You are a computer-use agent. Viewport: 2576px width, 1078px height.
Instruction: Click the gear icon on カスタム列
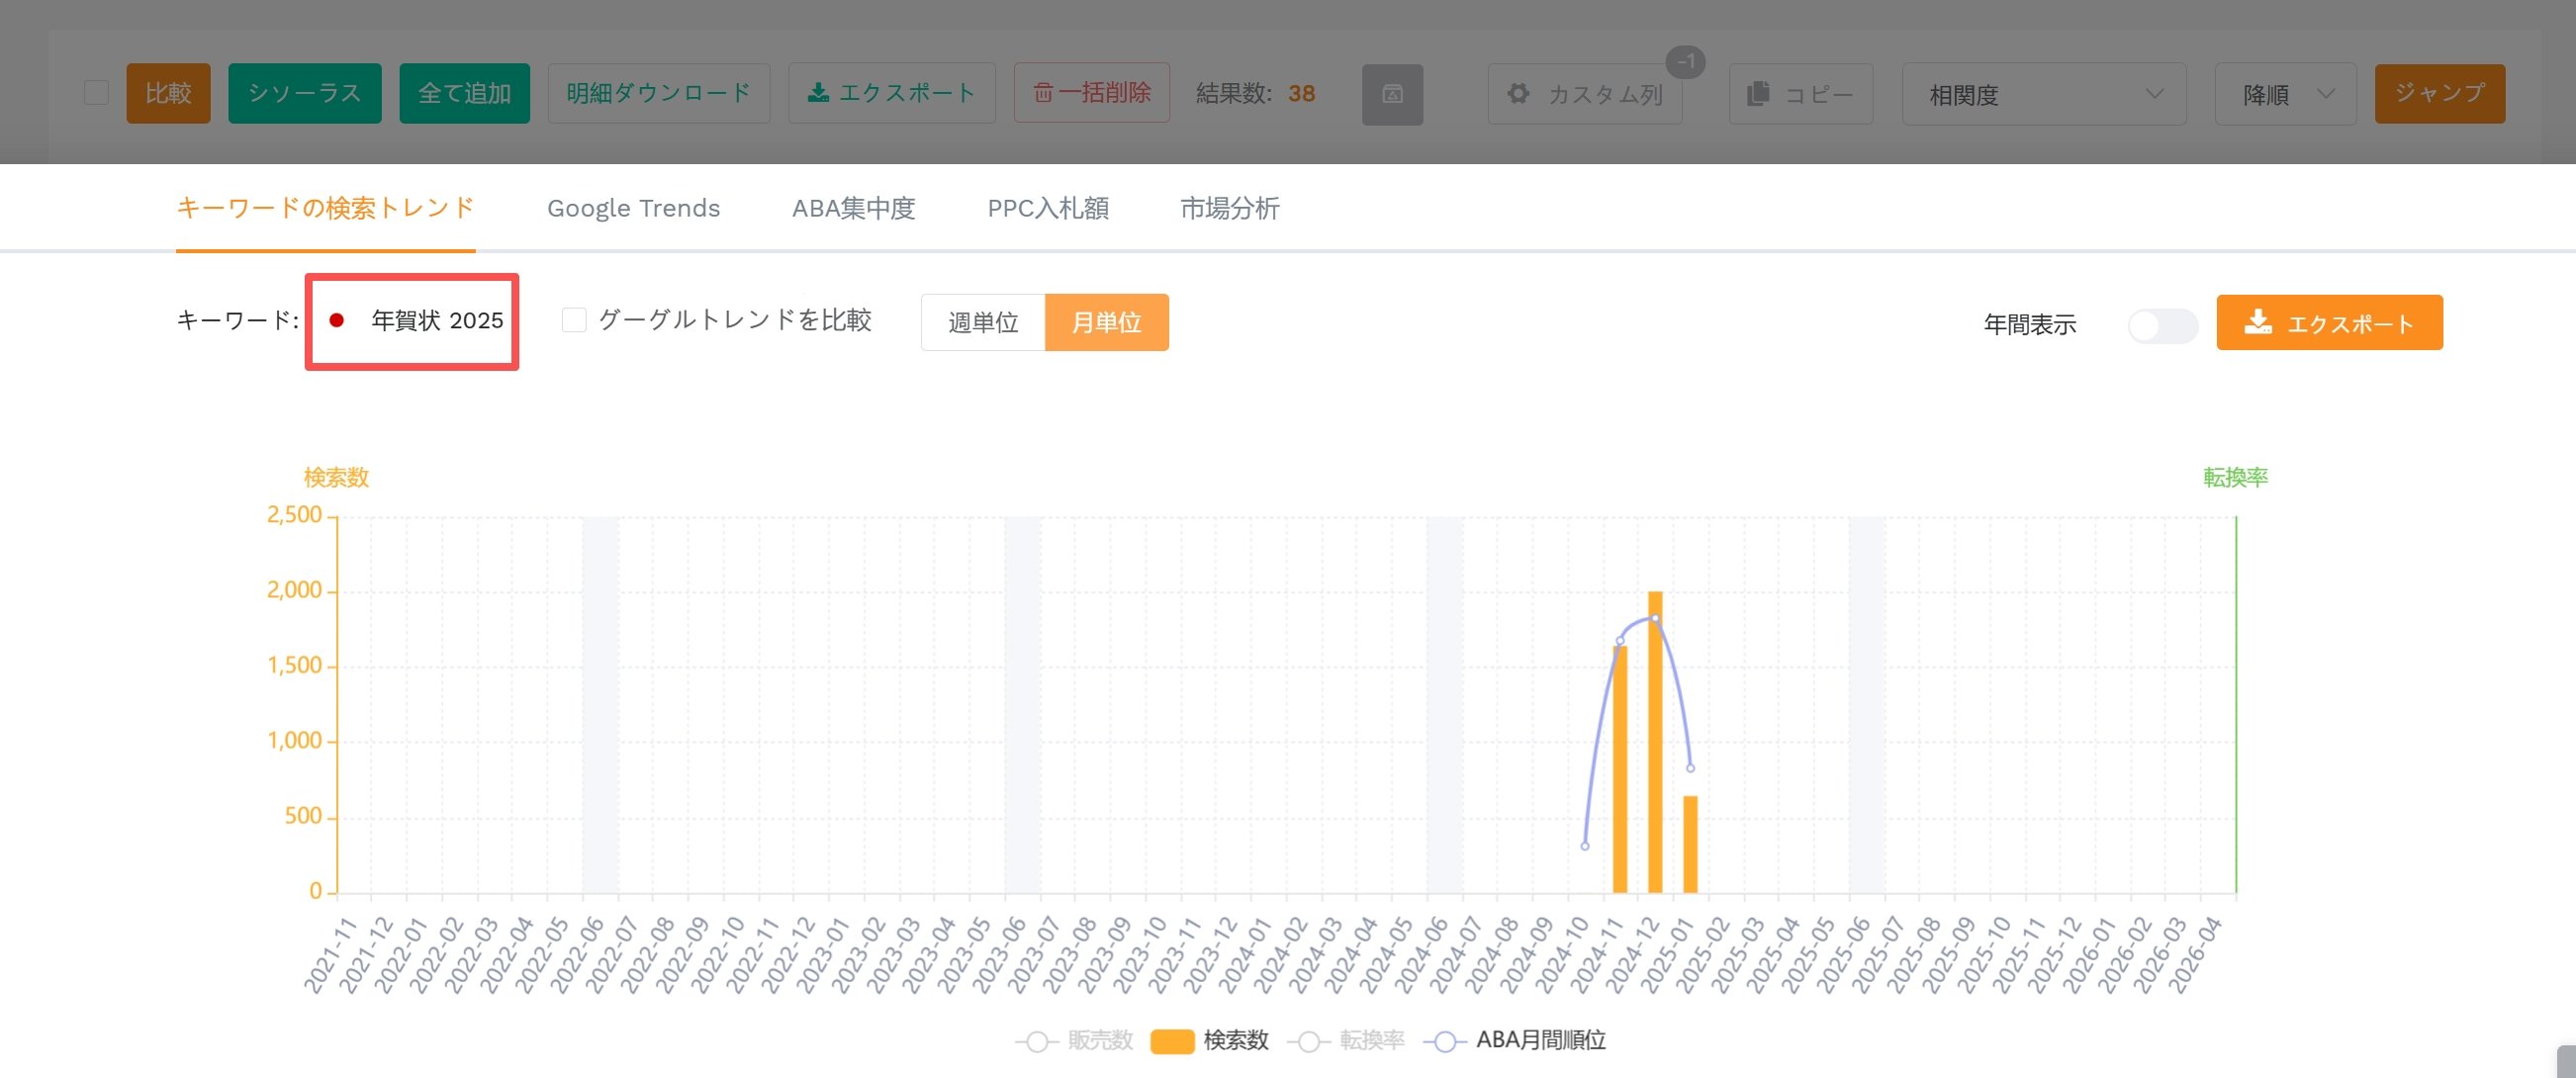point(1518,93)
